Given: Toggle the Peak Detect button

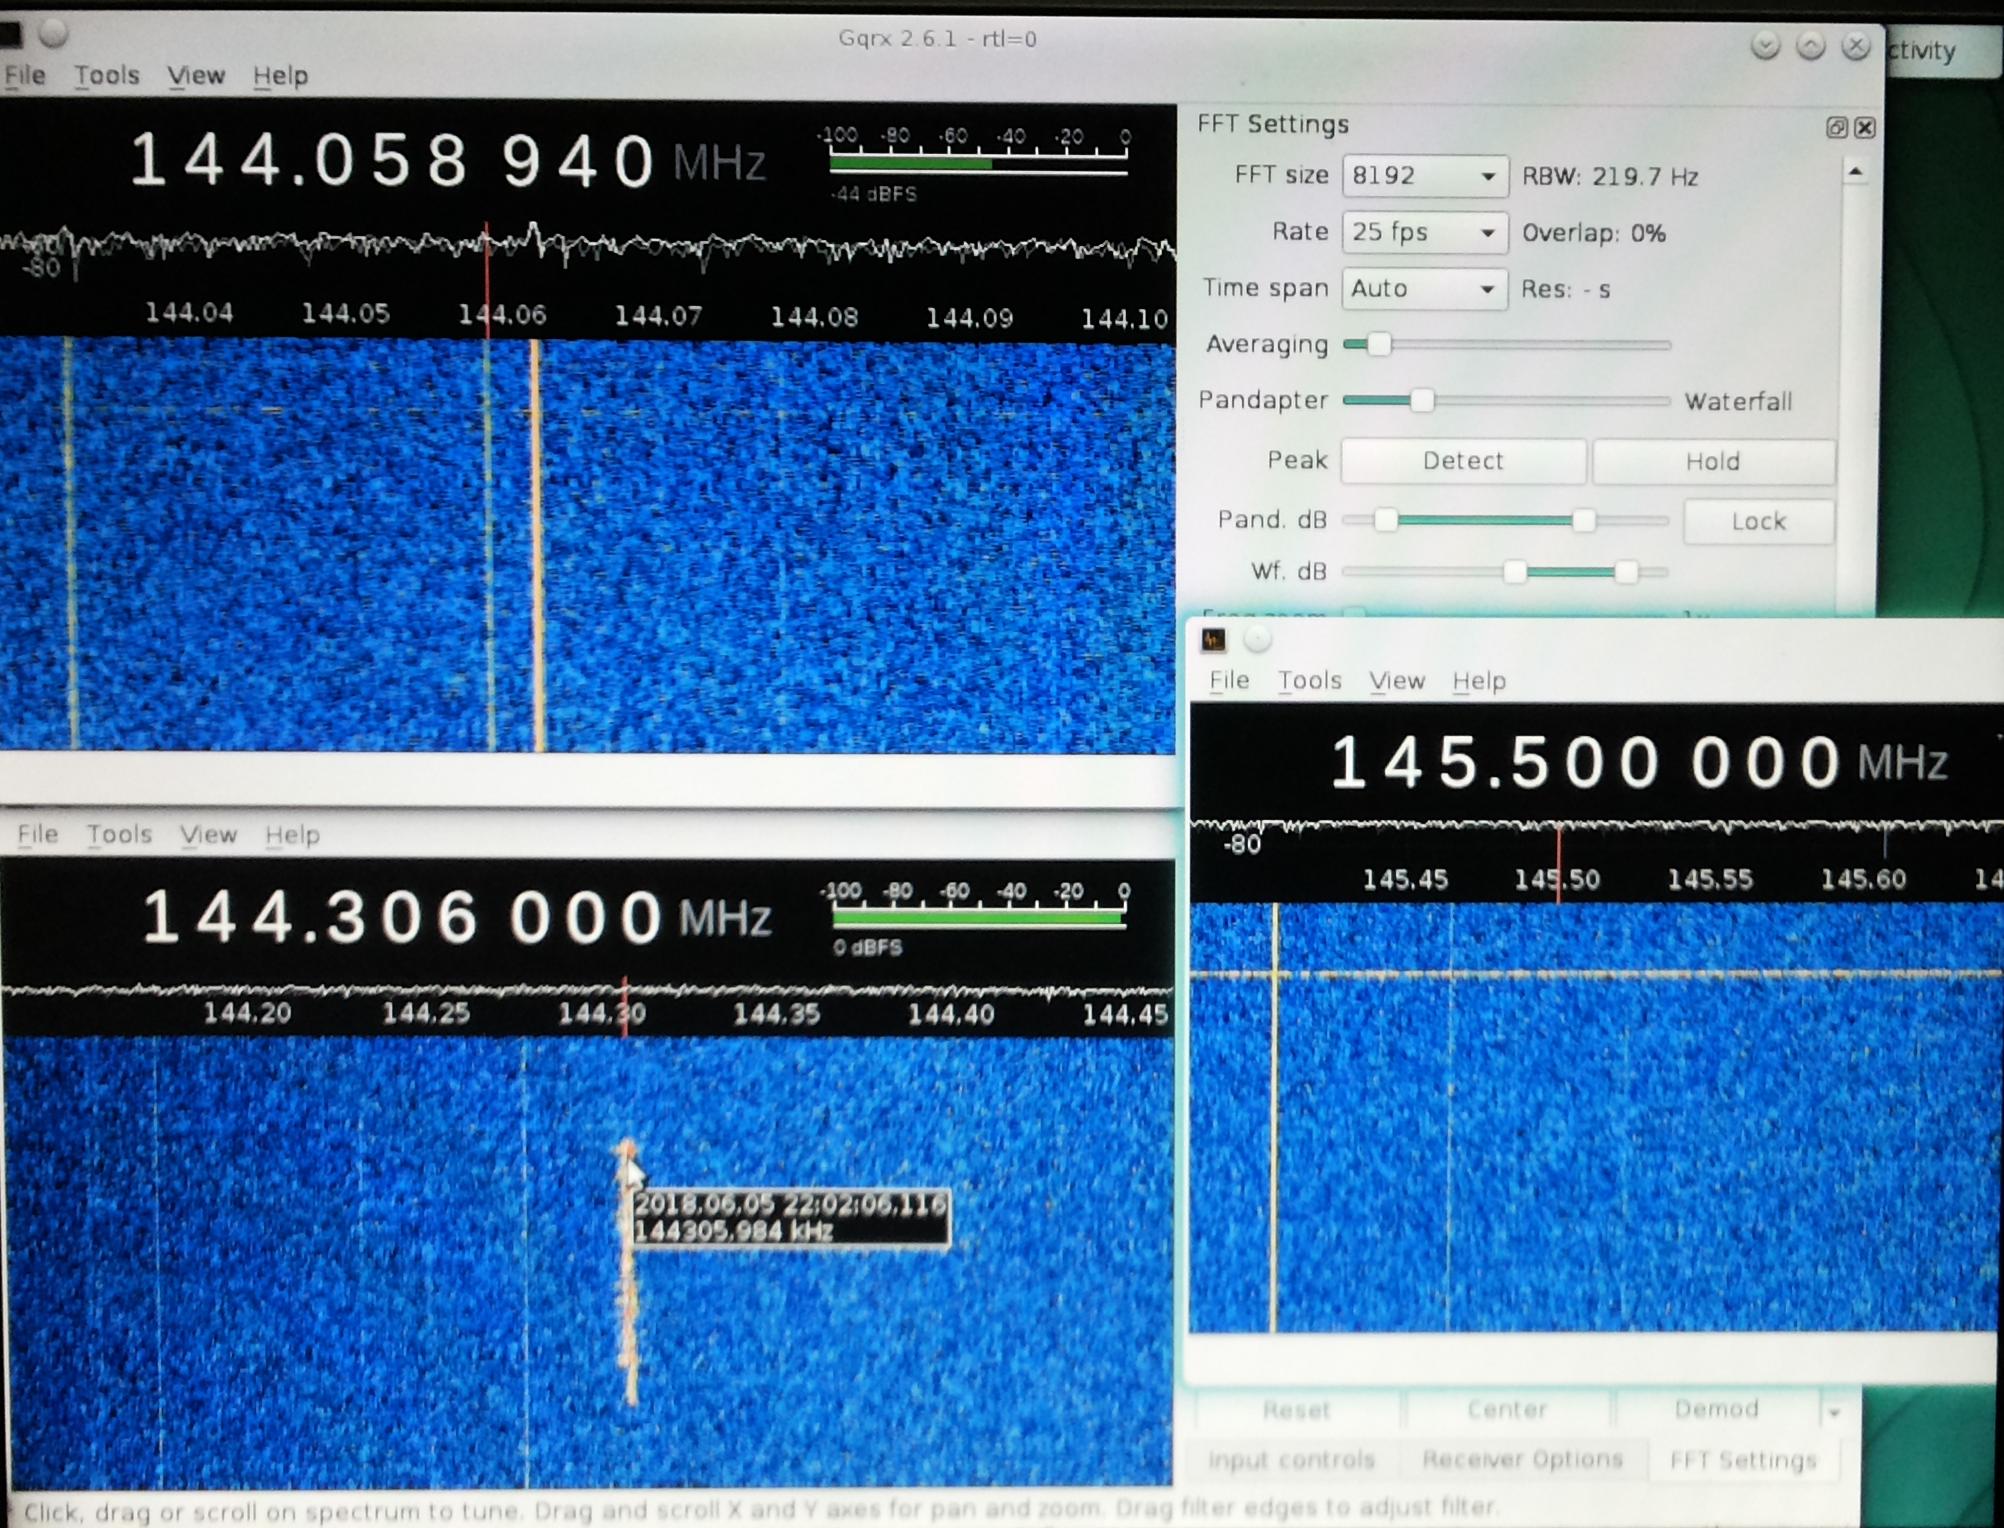Looking at the screenshot, I should [x=1462, y=461].
